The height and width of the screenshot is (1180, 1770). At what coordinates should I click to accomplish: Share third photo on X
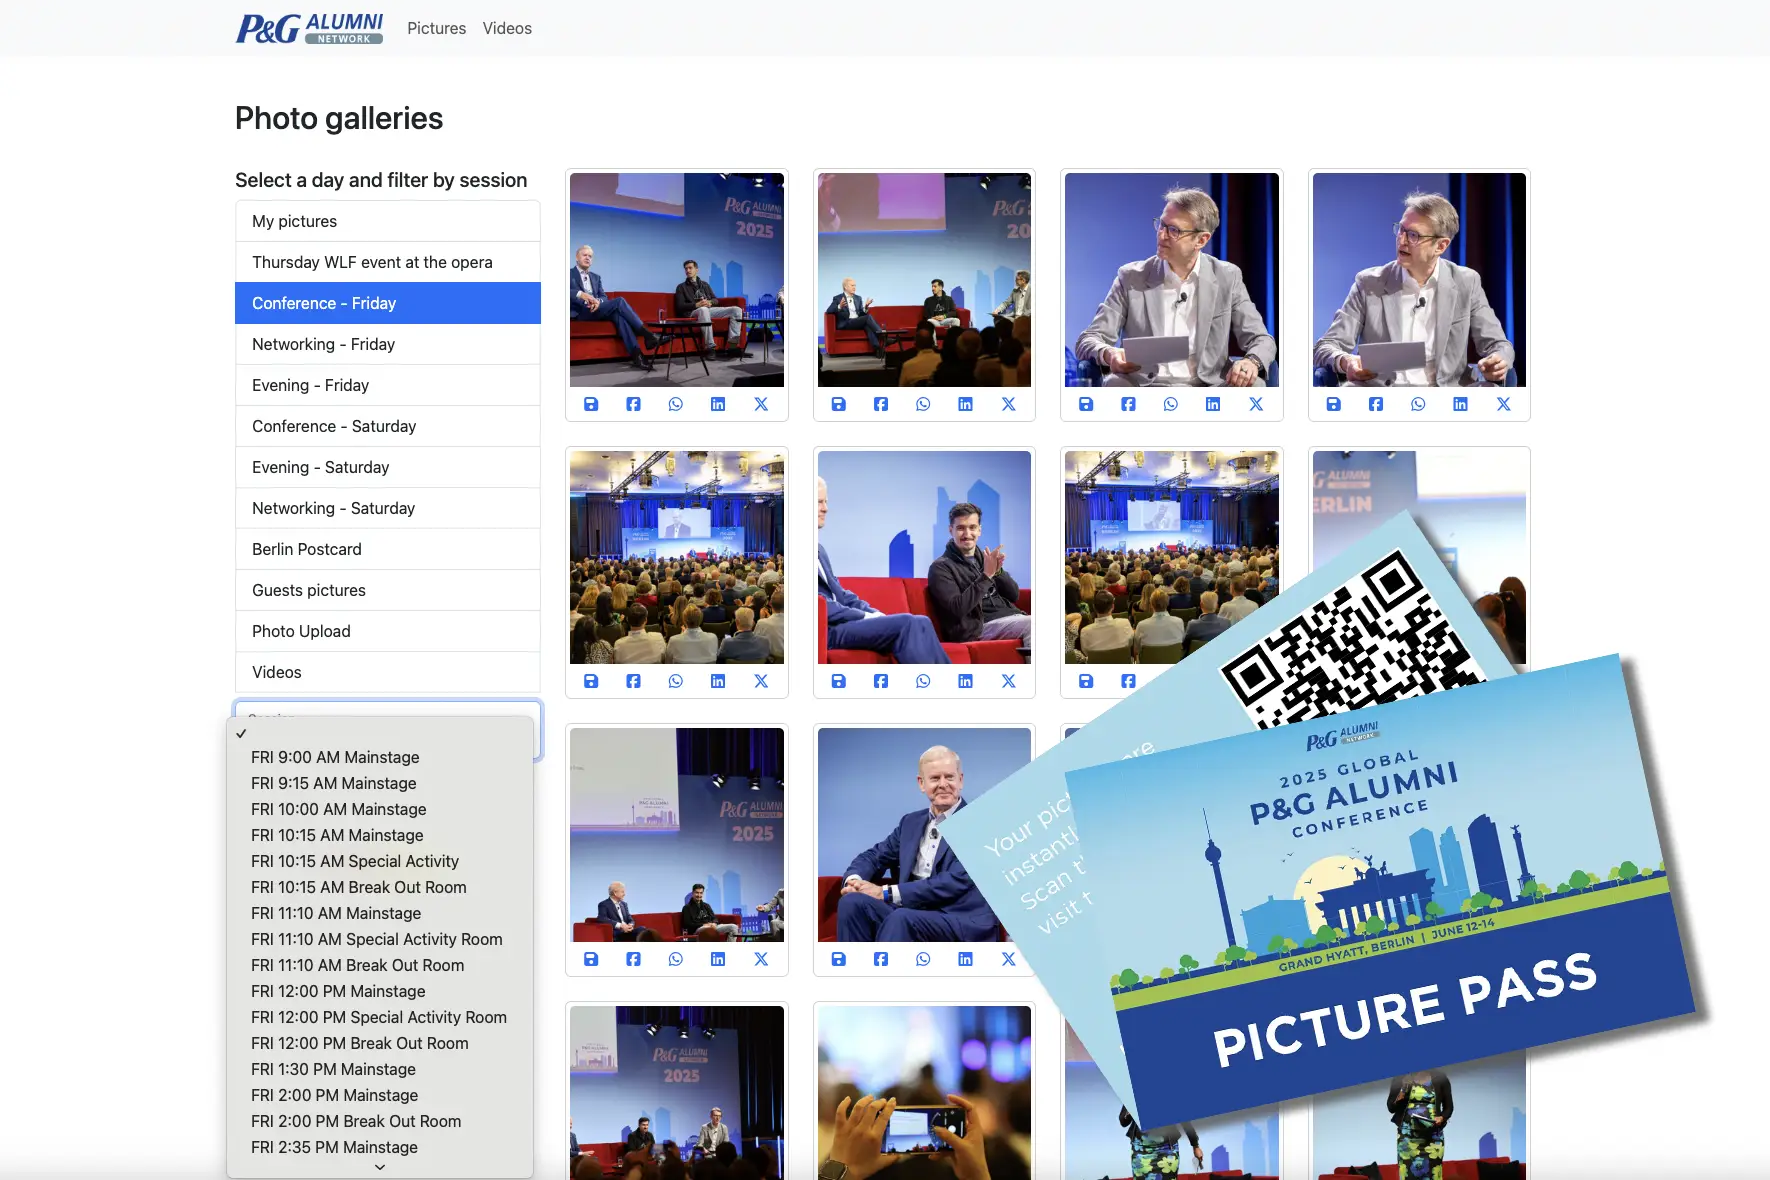(1256, 404)
